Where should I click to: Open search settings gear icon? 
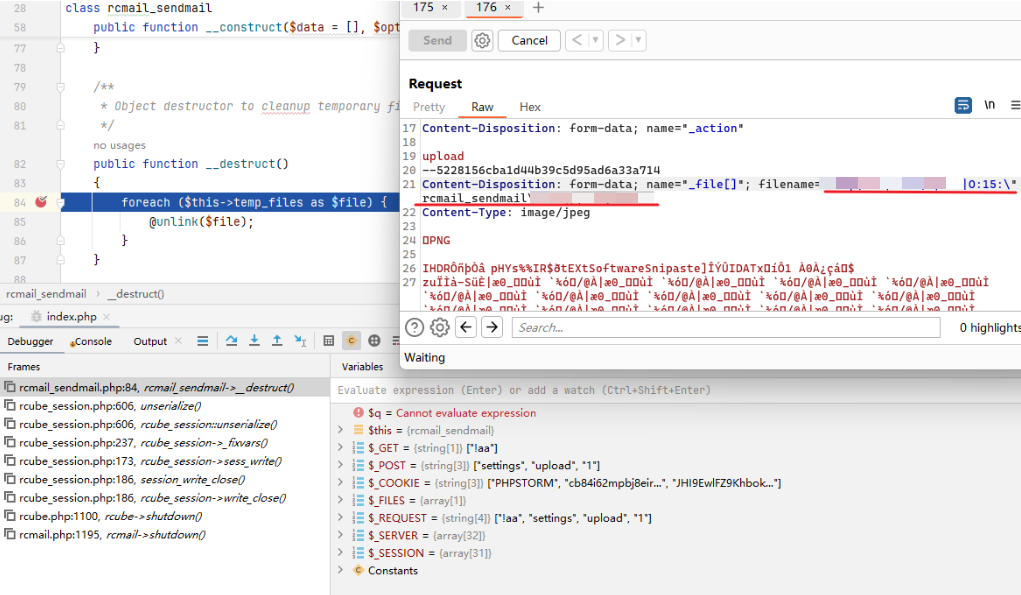tap(440, 327)
